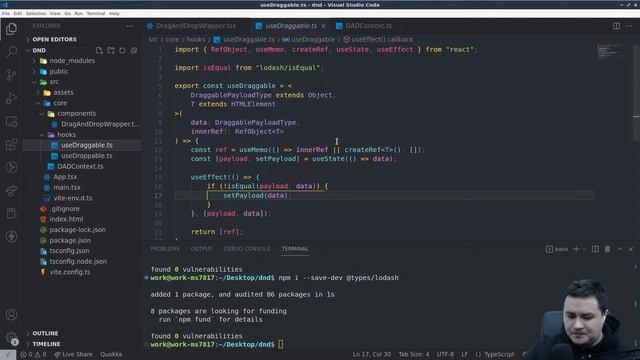Change indentation via Tab Size: 4
640x360 pixels.
click(x=414, y=354)
